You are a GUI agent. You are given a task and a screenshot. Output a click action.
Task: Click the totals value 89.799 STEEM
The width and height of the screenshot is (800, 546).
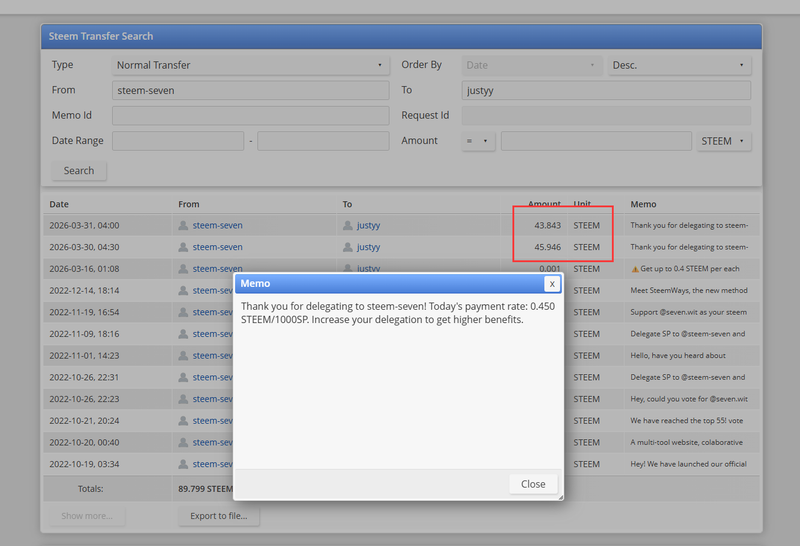click(x=205, y=489)
